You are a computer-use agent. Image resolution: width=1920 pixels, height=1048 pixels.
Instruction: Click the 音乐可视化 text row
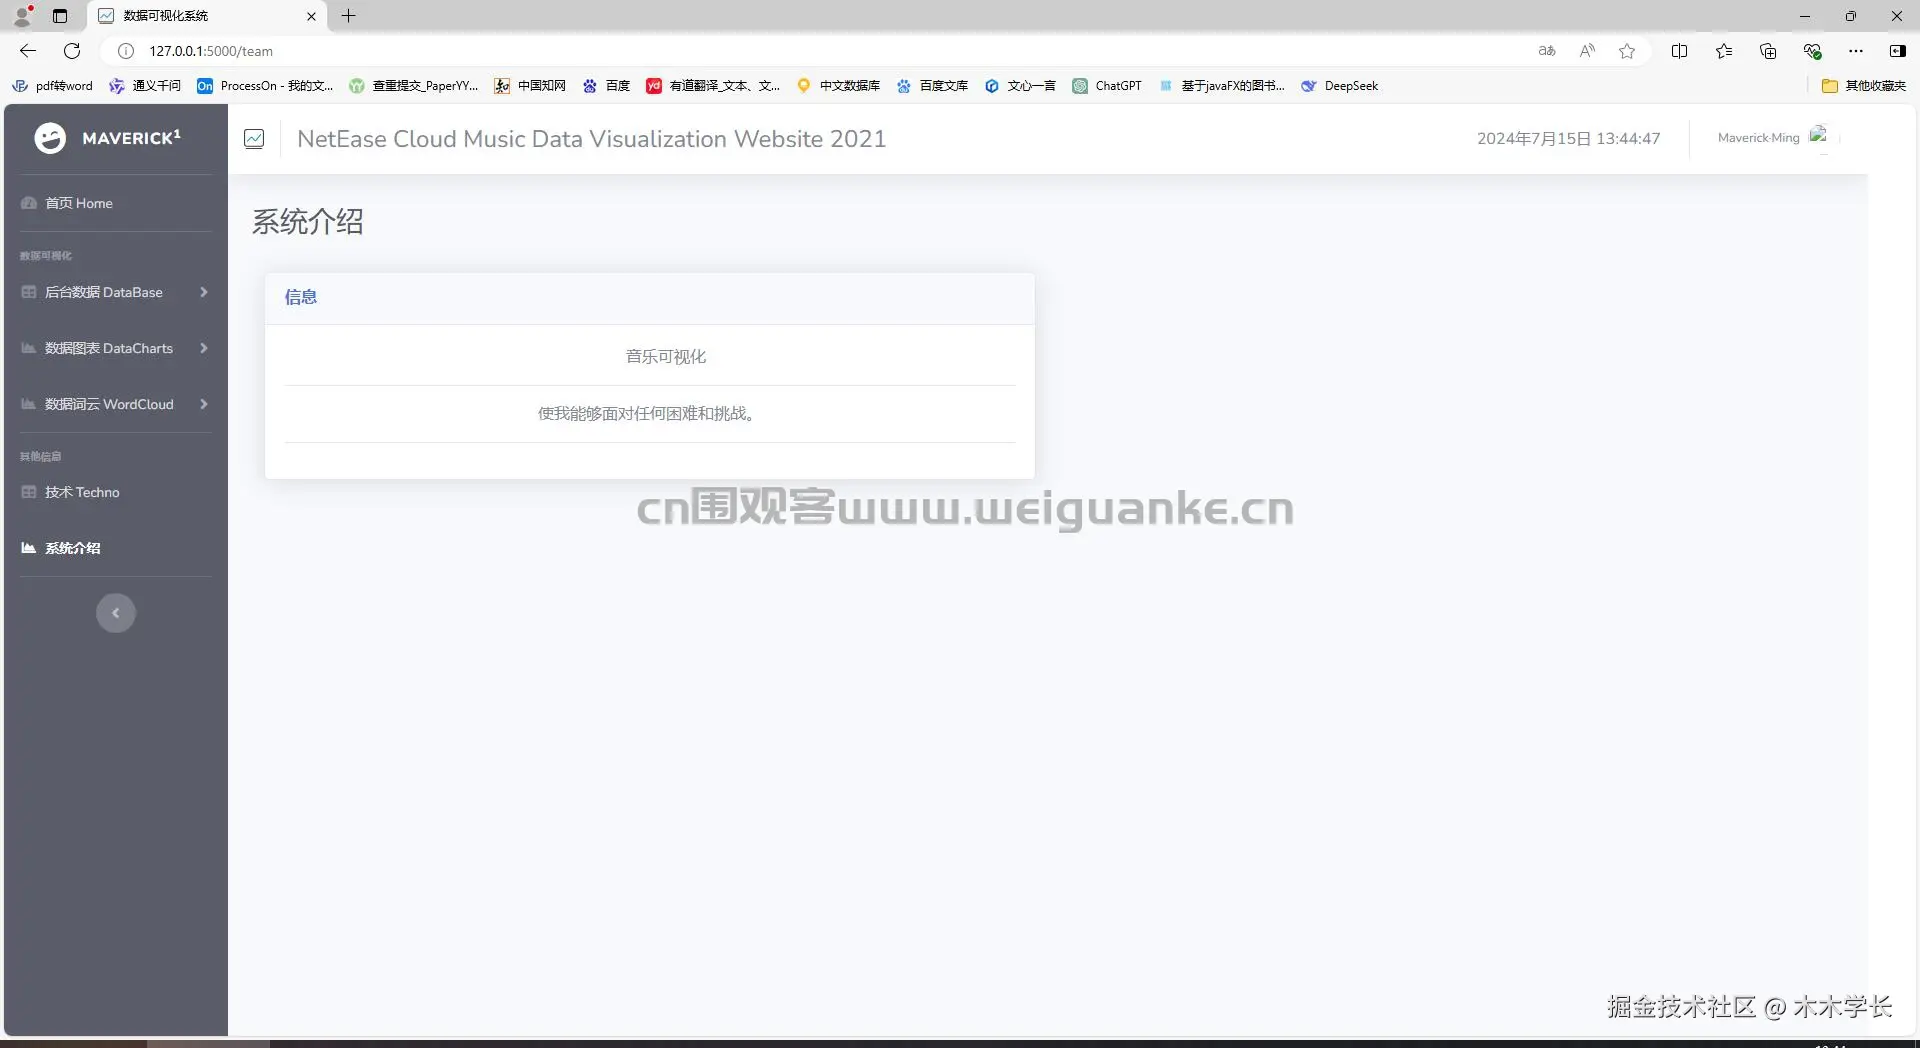(x=666, y=357)
